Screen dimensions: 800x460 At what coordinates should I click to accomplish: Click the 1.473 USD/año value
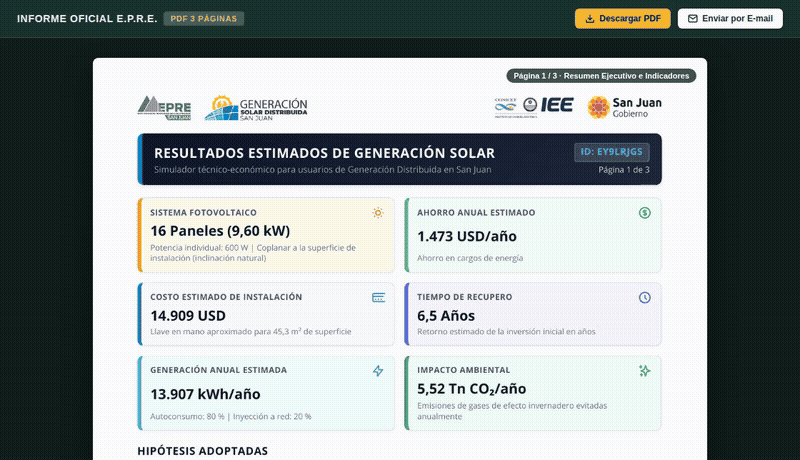coord(467,237)
